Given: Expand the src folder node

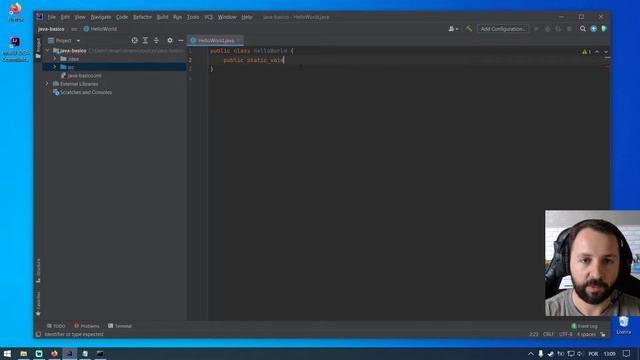Looking at the screenshot, I should (x=55, y=67).
